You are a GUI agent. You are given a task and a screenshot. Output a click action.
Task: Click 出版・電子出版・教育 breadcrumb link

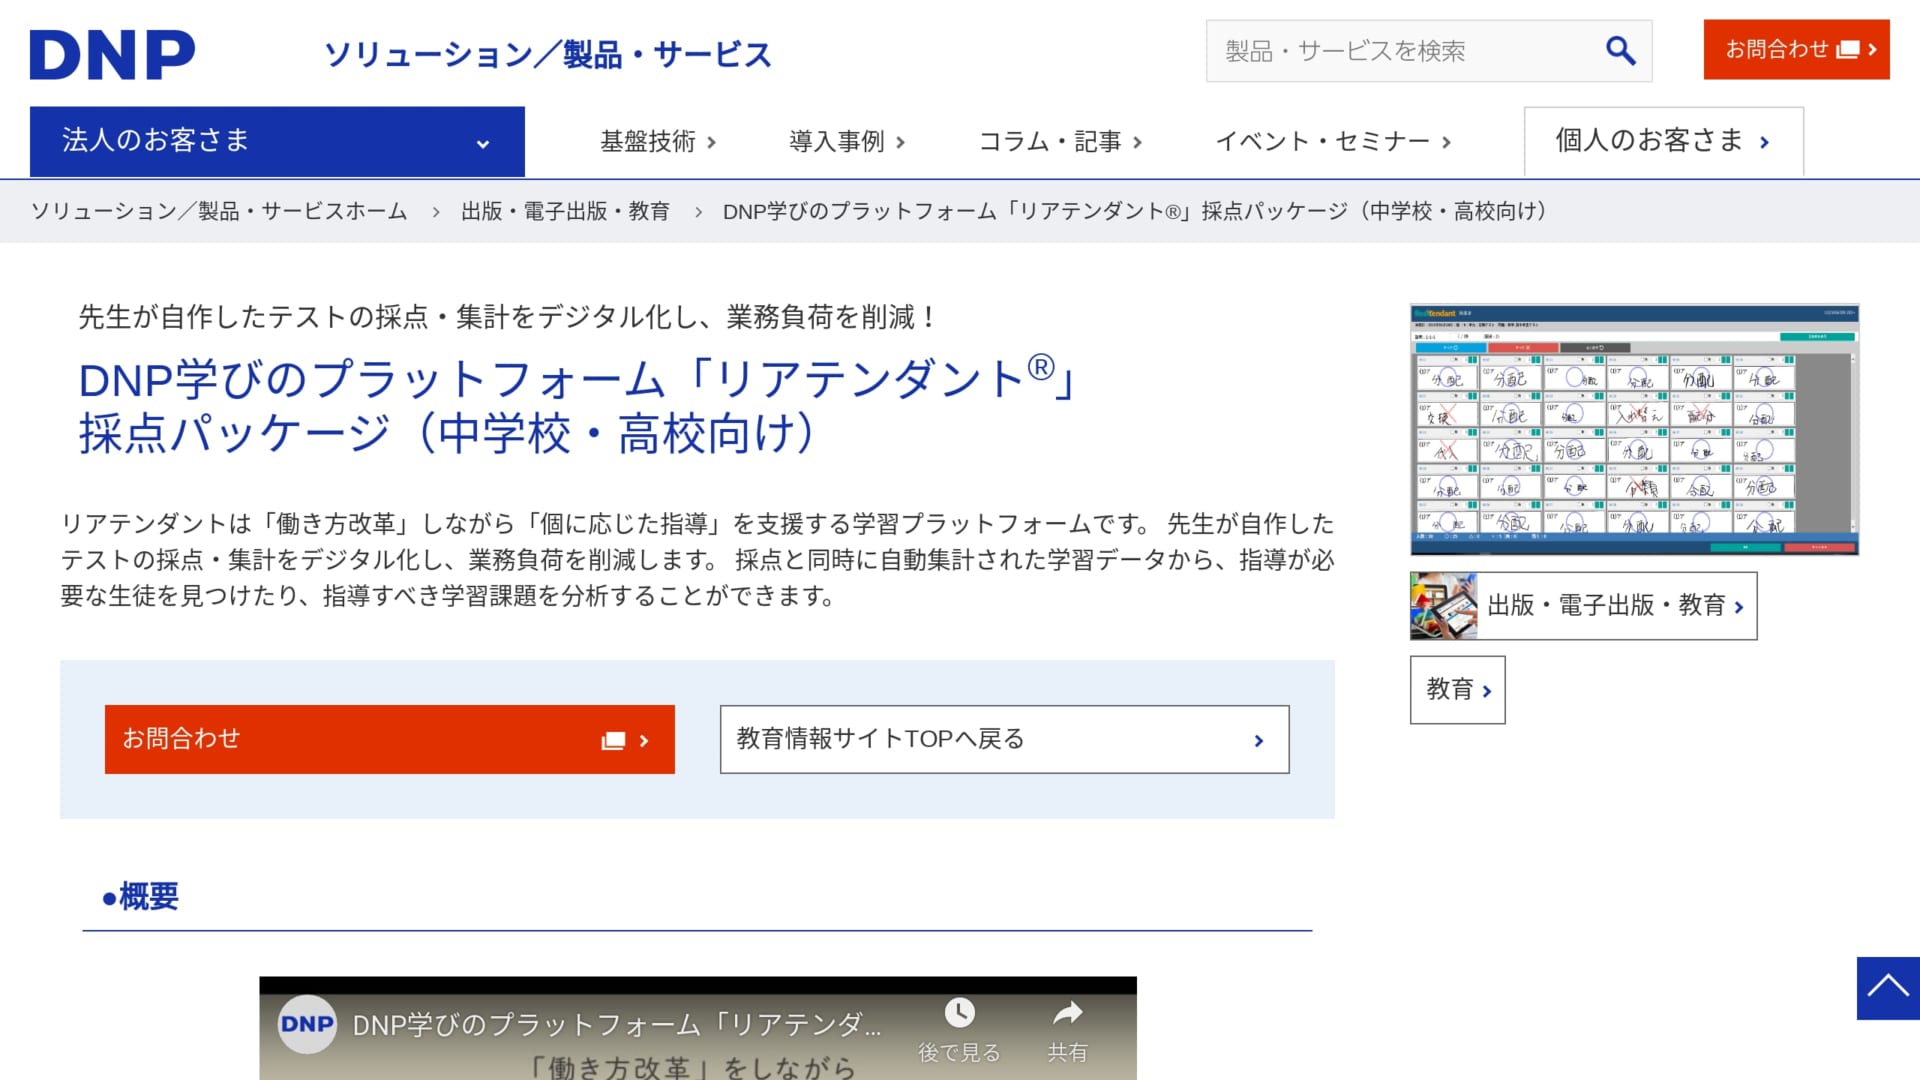pyautogui.click(x=565, y=211)
